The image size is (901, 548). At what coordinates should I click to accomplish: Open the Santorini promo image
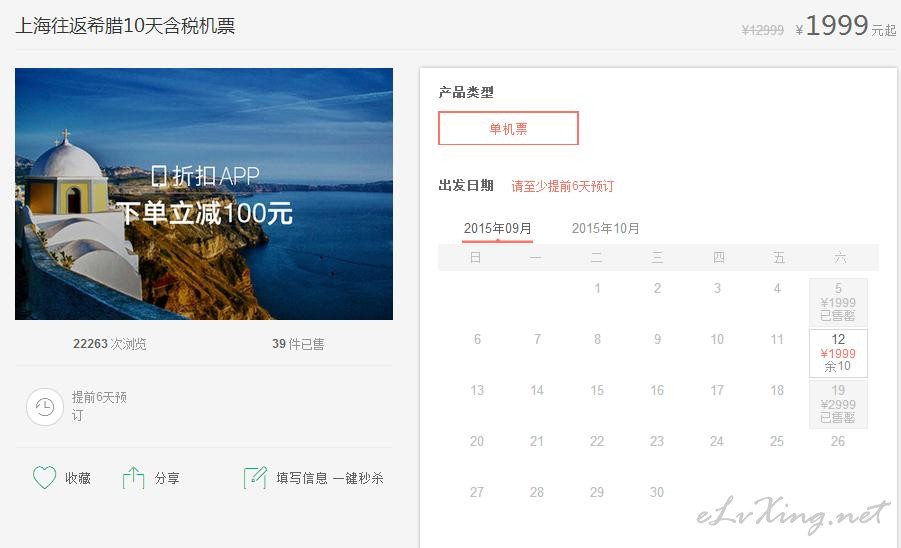coord(204,194)
